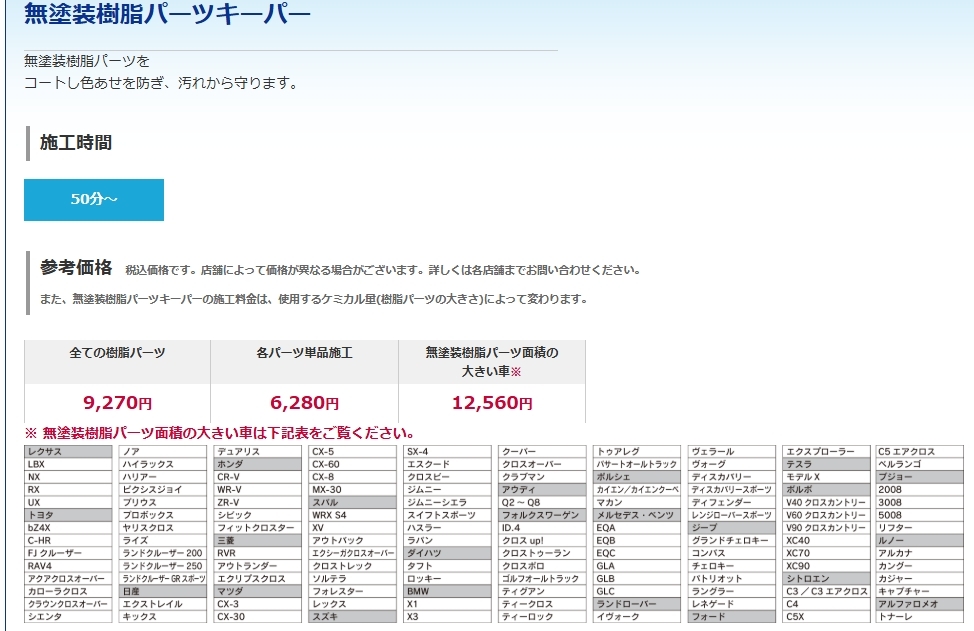Click the 施工時間 section heading
The image size is (974, 631).
click(x=76, y=143)
